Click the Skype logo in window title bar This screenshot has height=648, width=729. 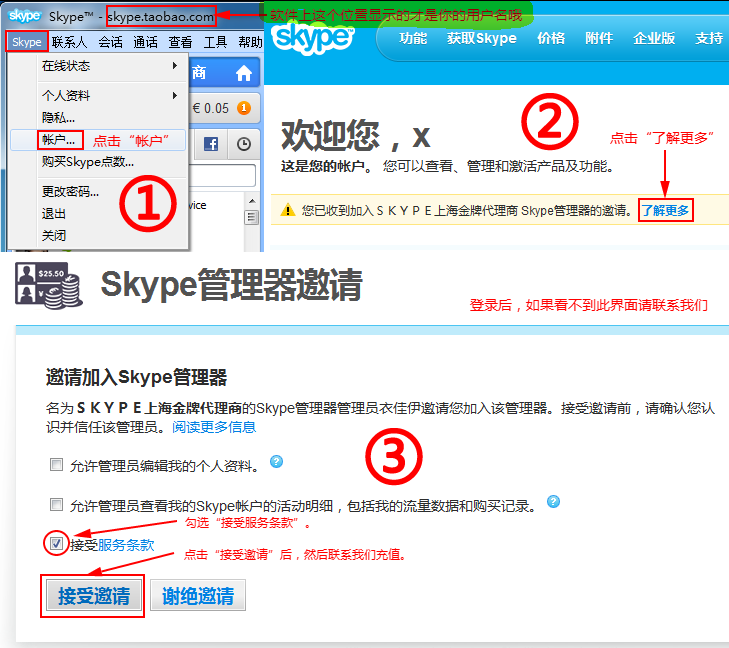[x=24, y=16]
